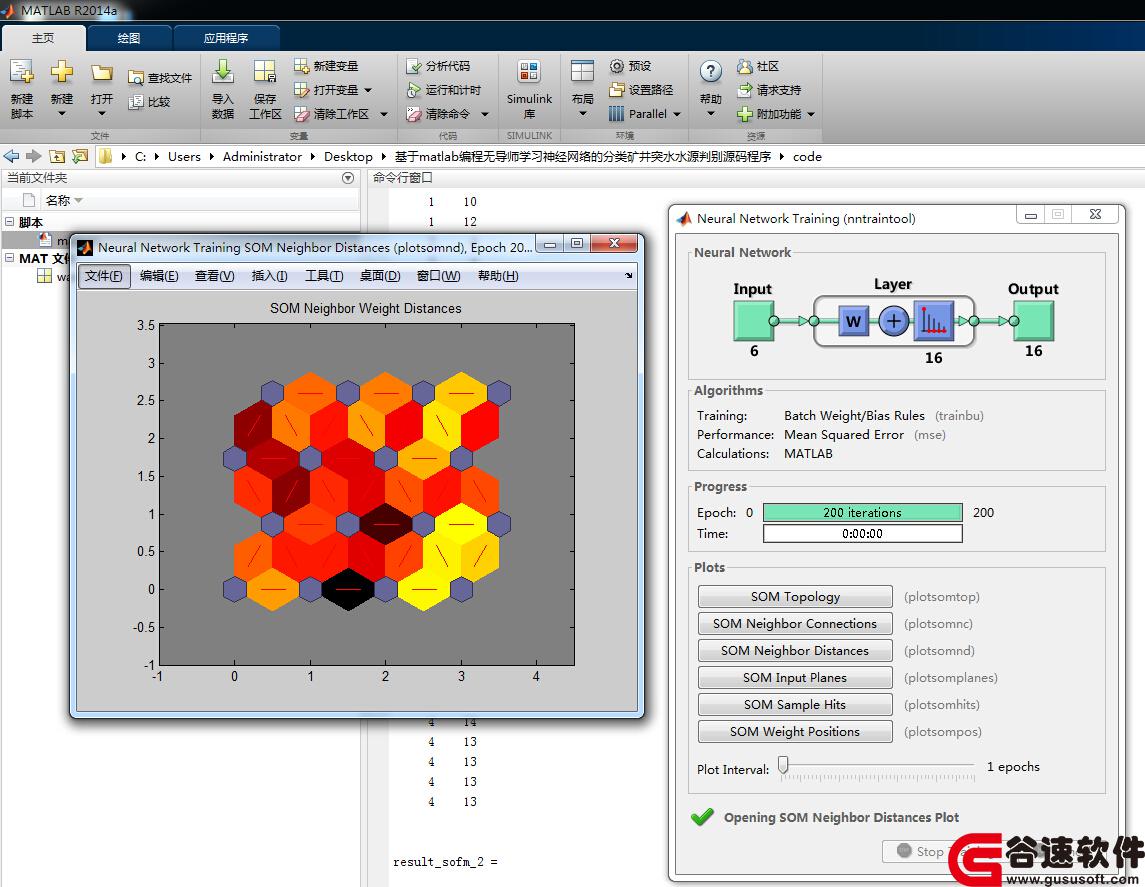Click SOM Input Planes button
The width and height of the screenshot is (1145, 887).
[795, 677]
